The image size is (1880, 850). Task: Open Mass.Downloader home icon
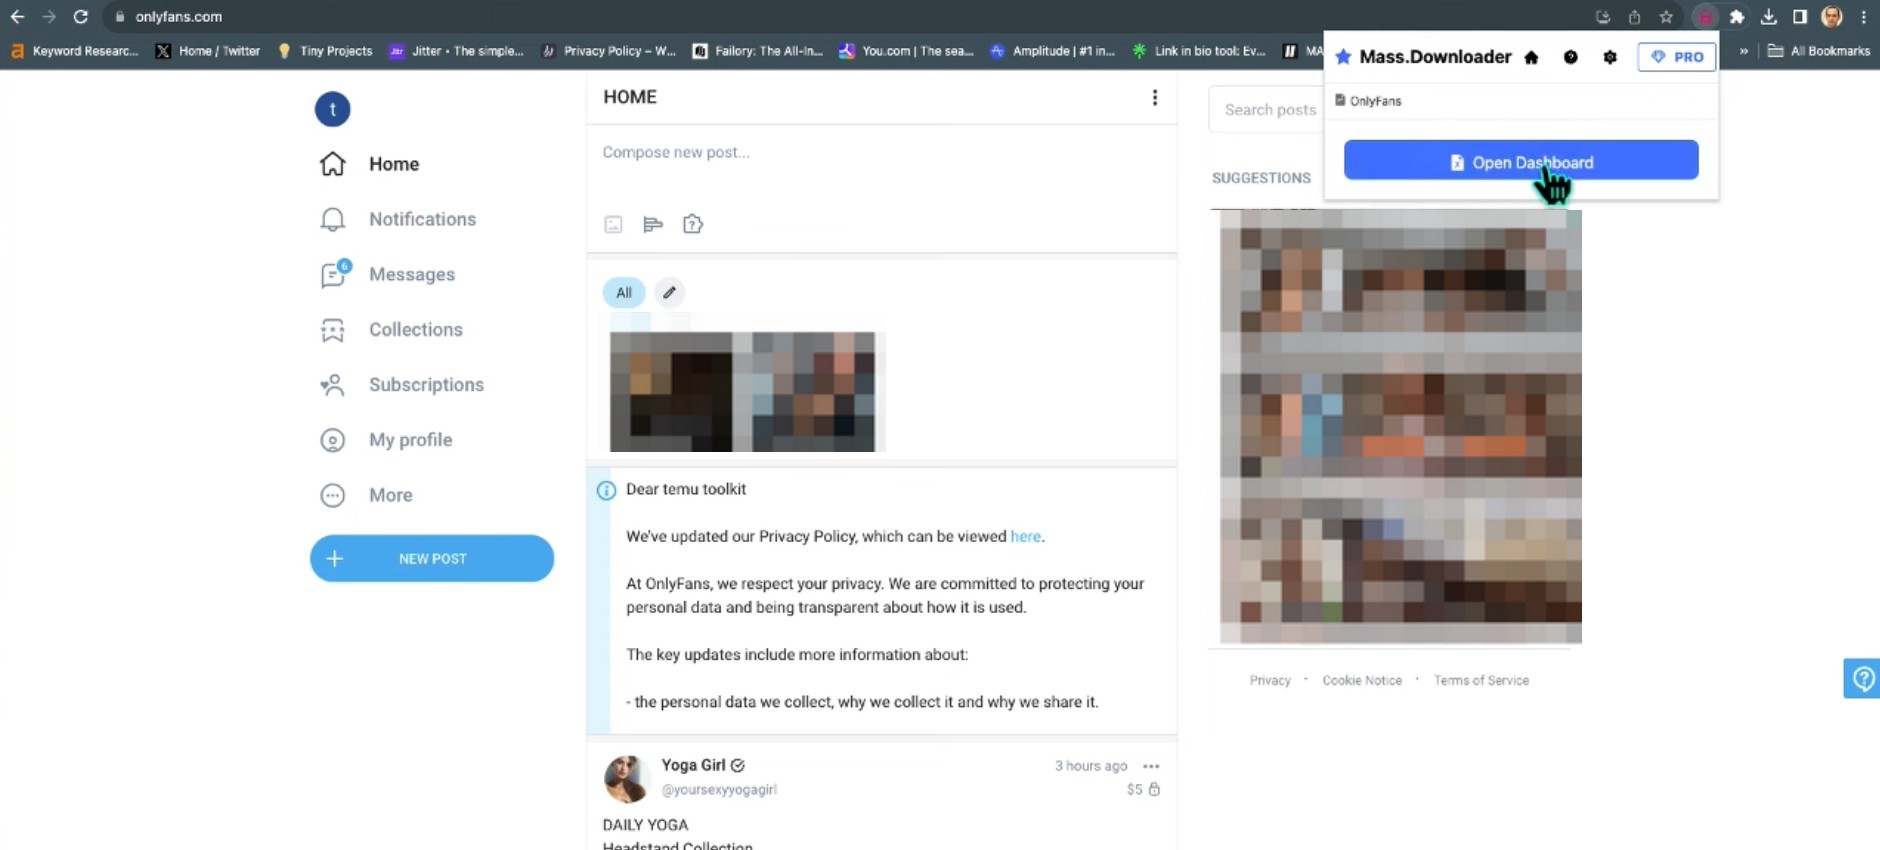[x=1531, y=57]
